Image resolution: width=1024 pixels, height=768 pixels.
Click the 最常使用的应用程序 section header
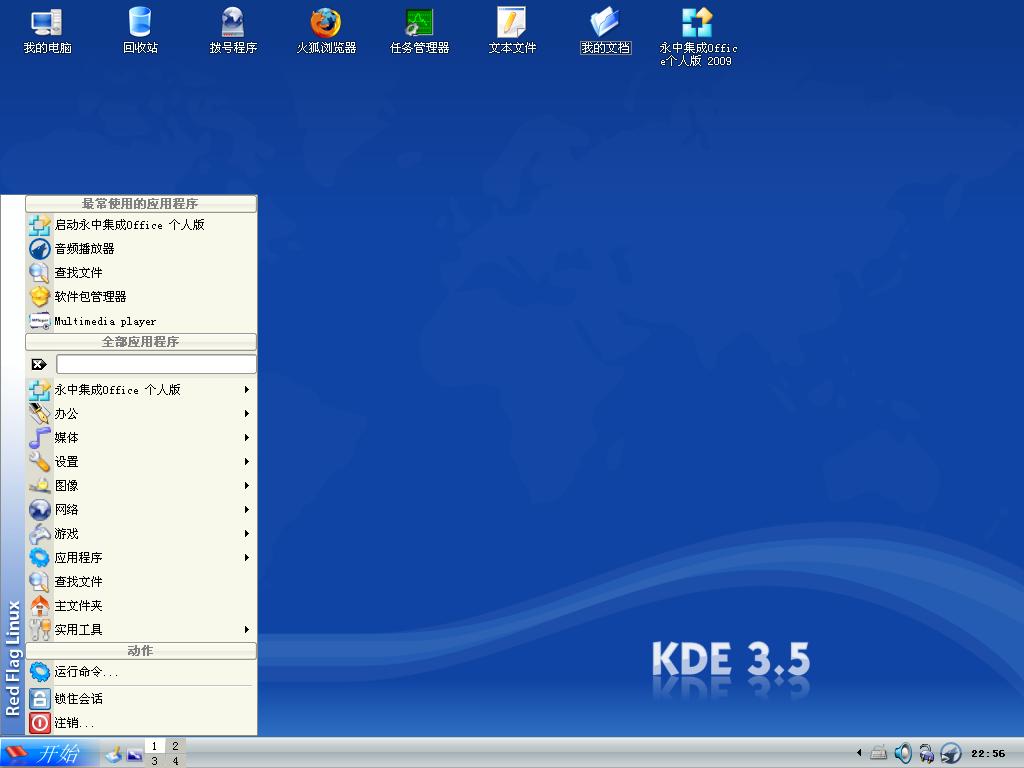(141, 204)
